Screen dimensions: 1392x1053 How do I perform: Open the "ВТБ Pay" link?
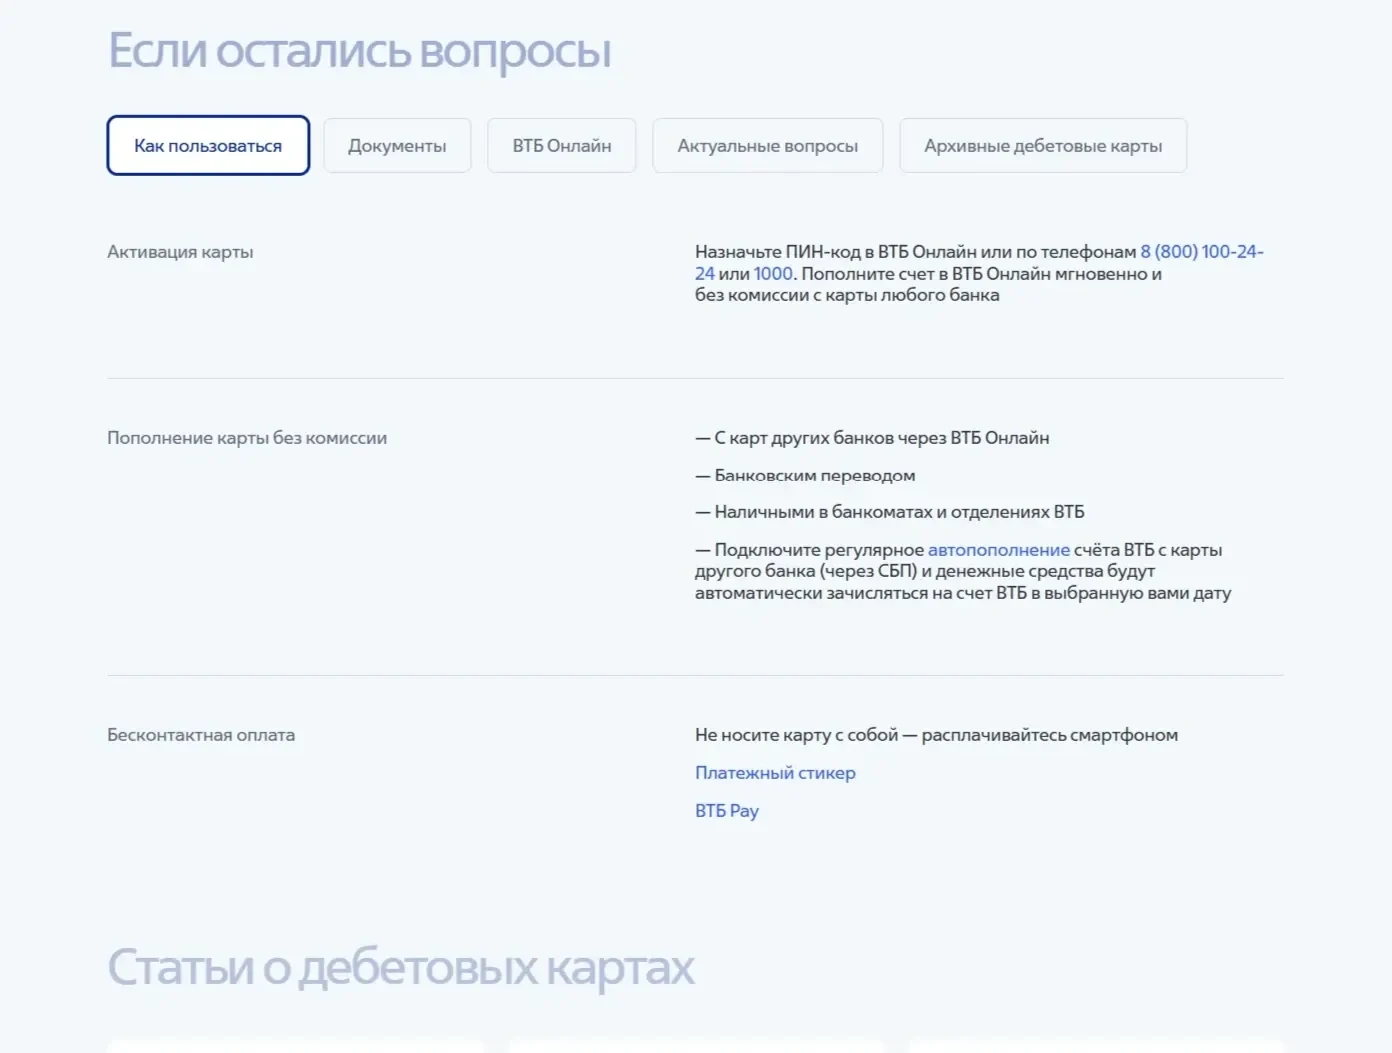pos(727,811)
